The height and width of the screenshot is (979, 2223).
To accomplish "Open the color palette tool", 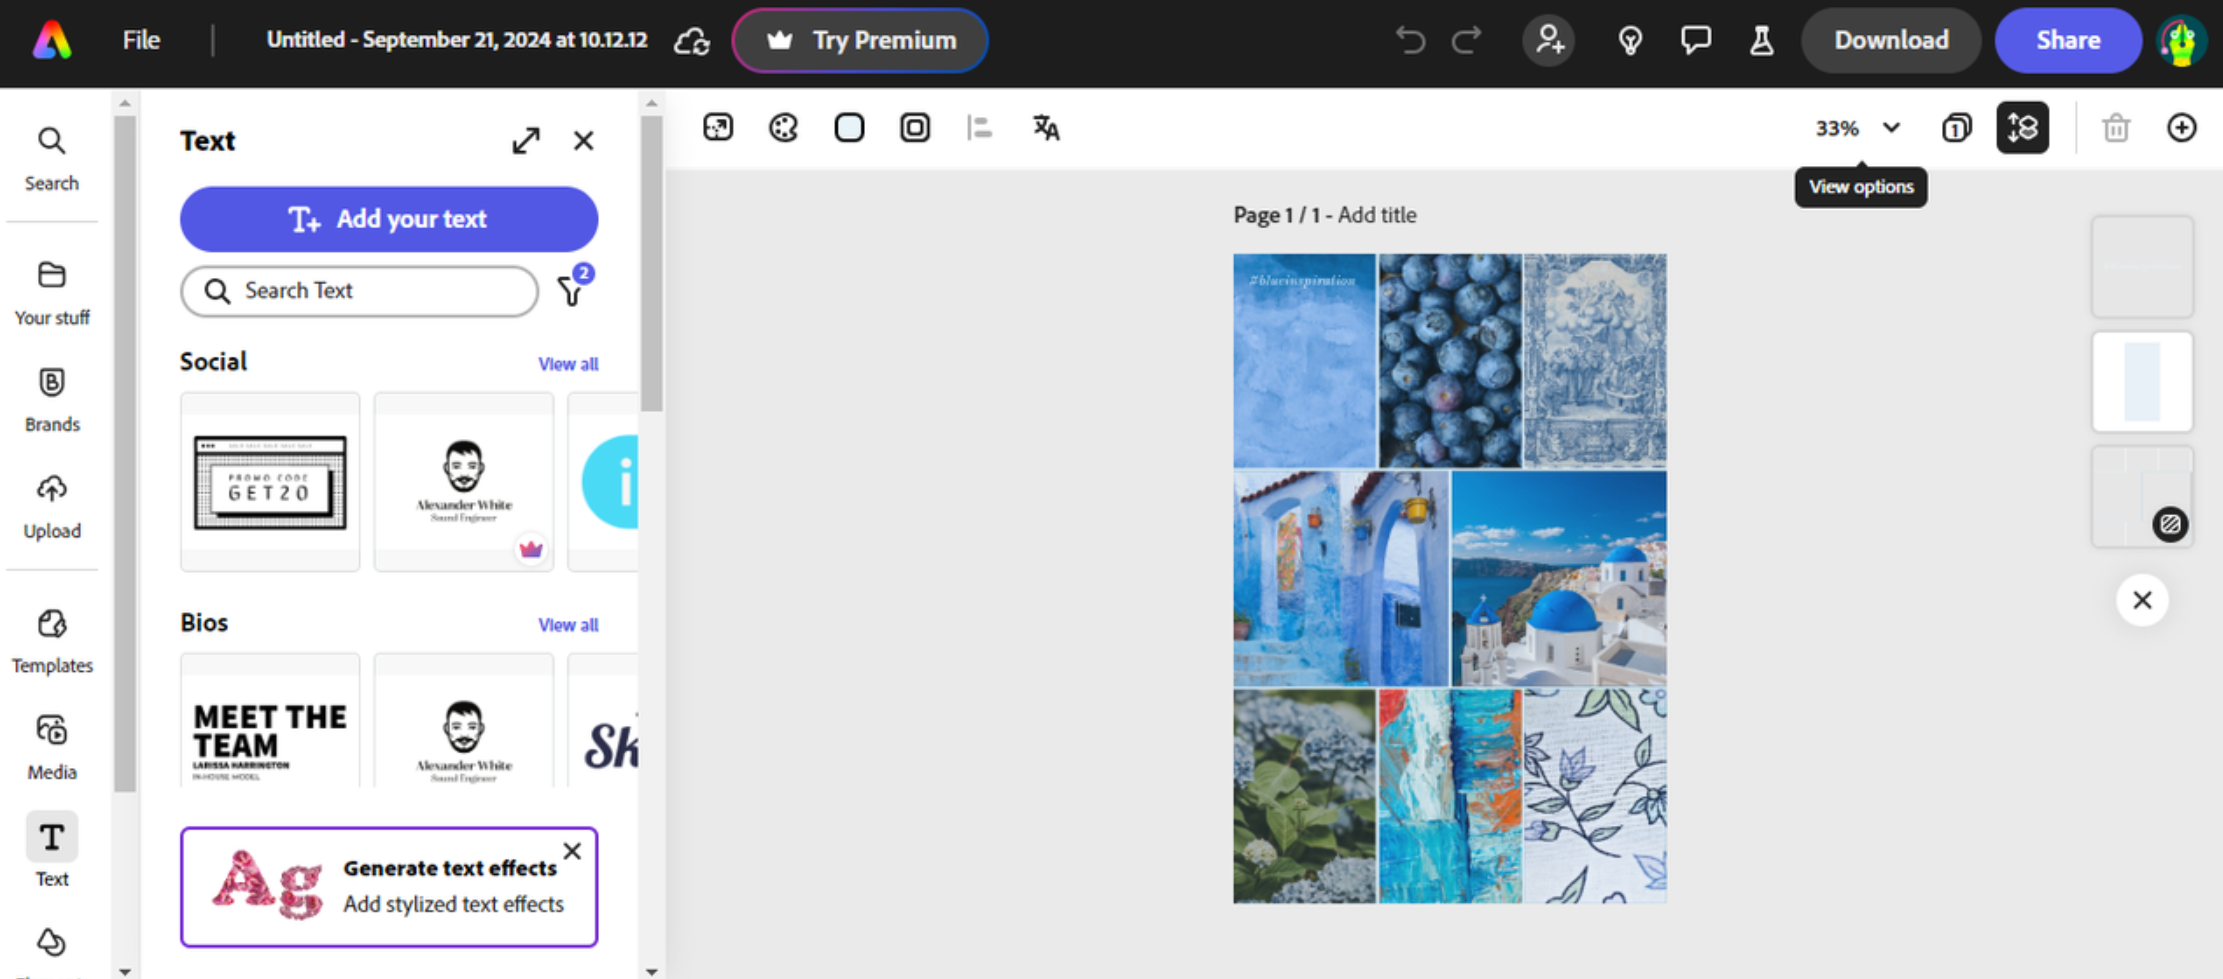I will point(783,127).
